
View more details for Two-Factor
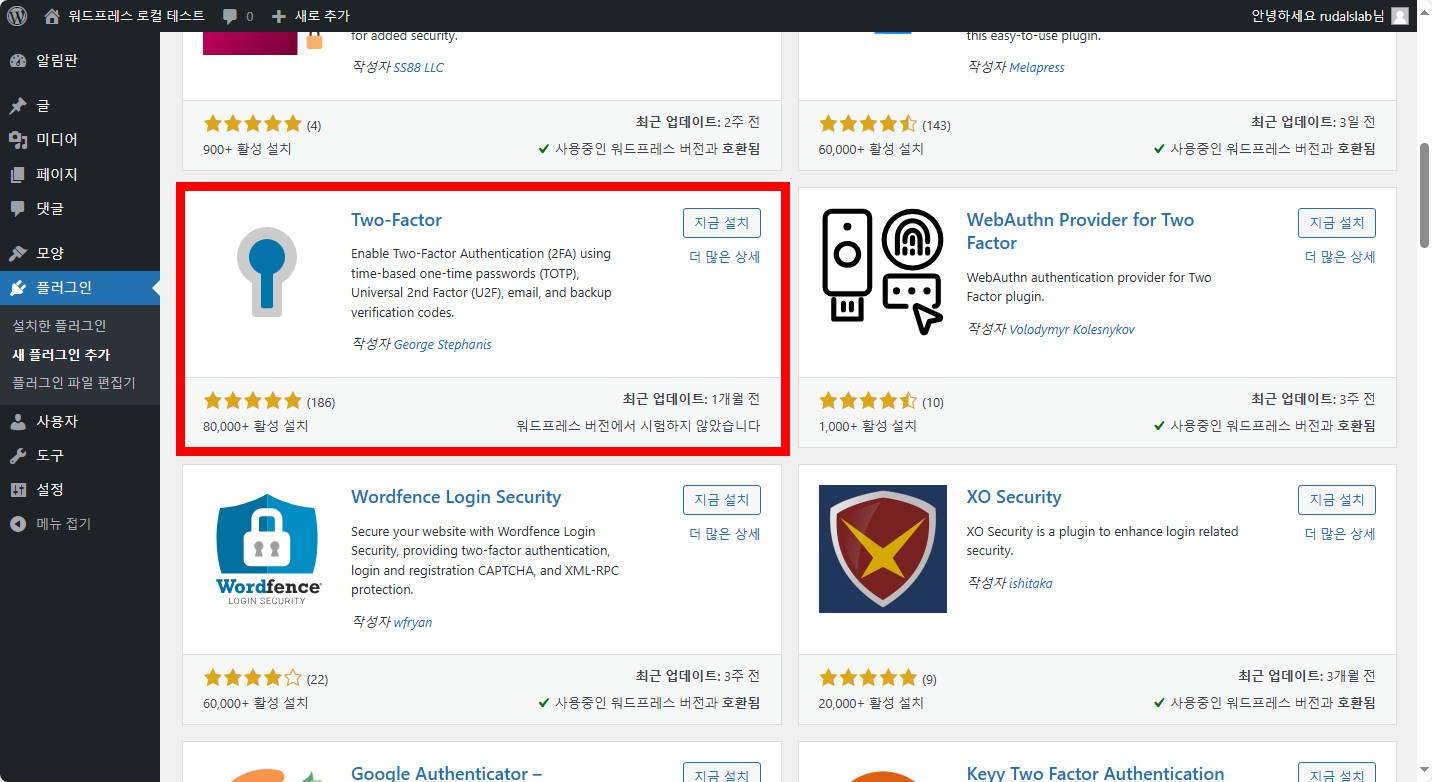pyautogui.click(x=725, y=256)
